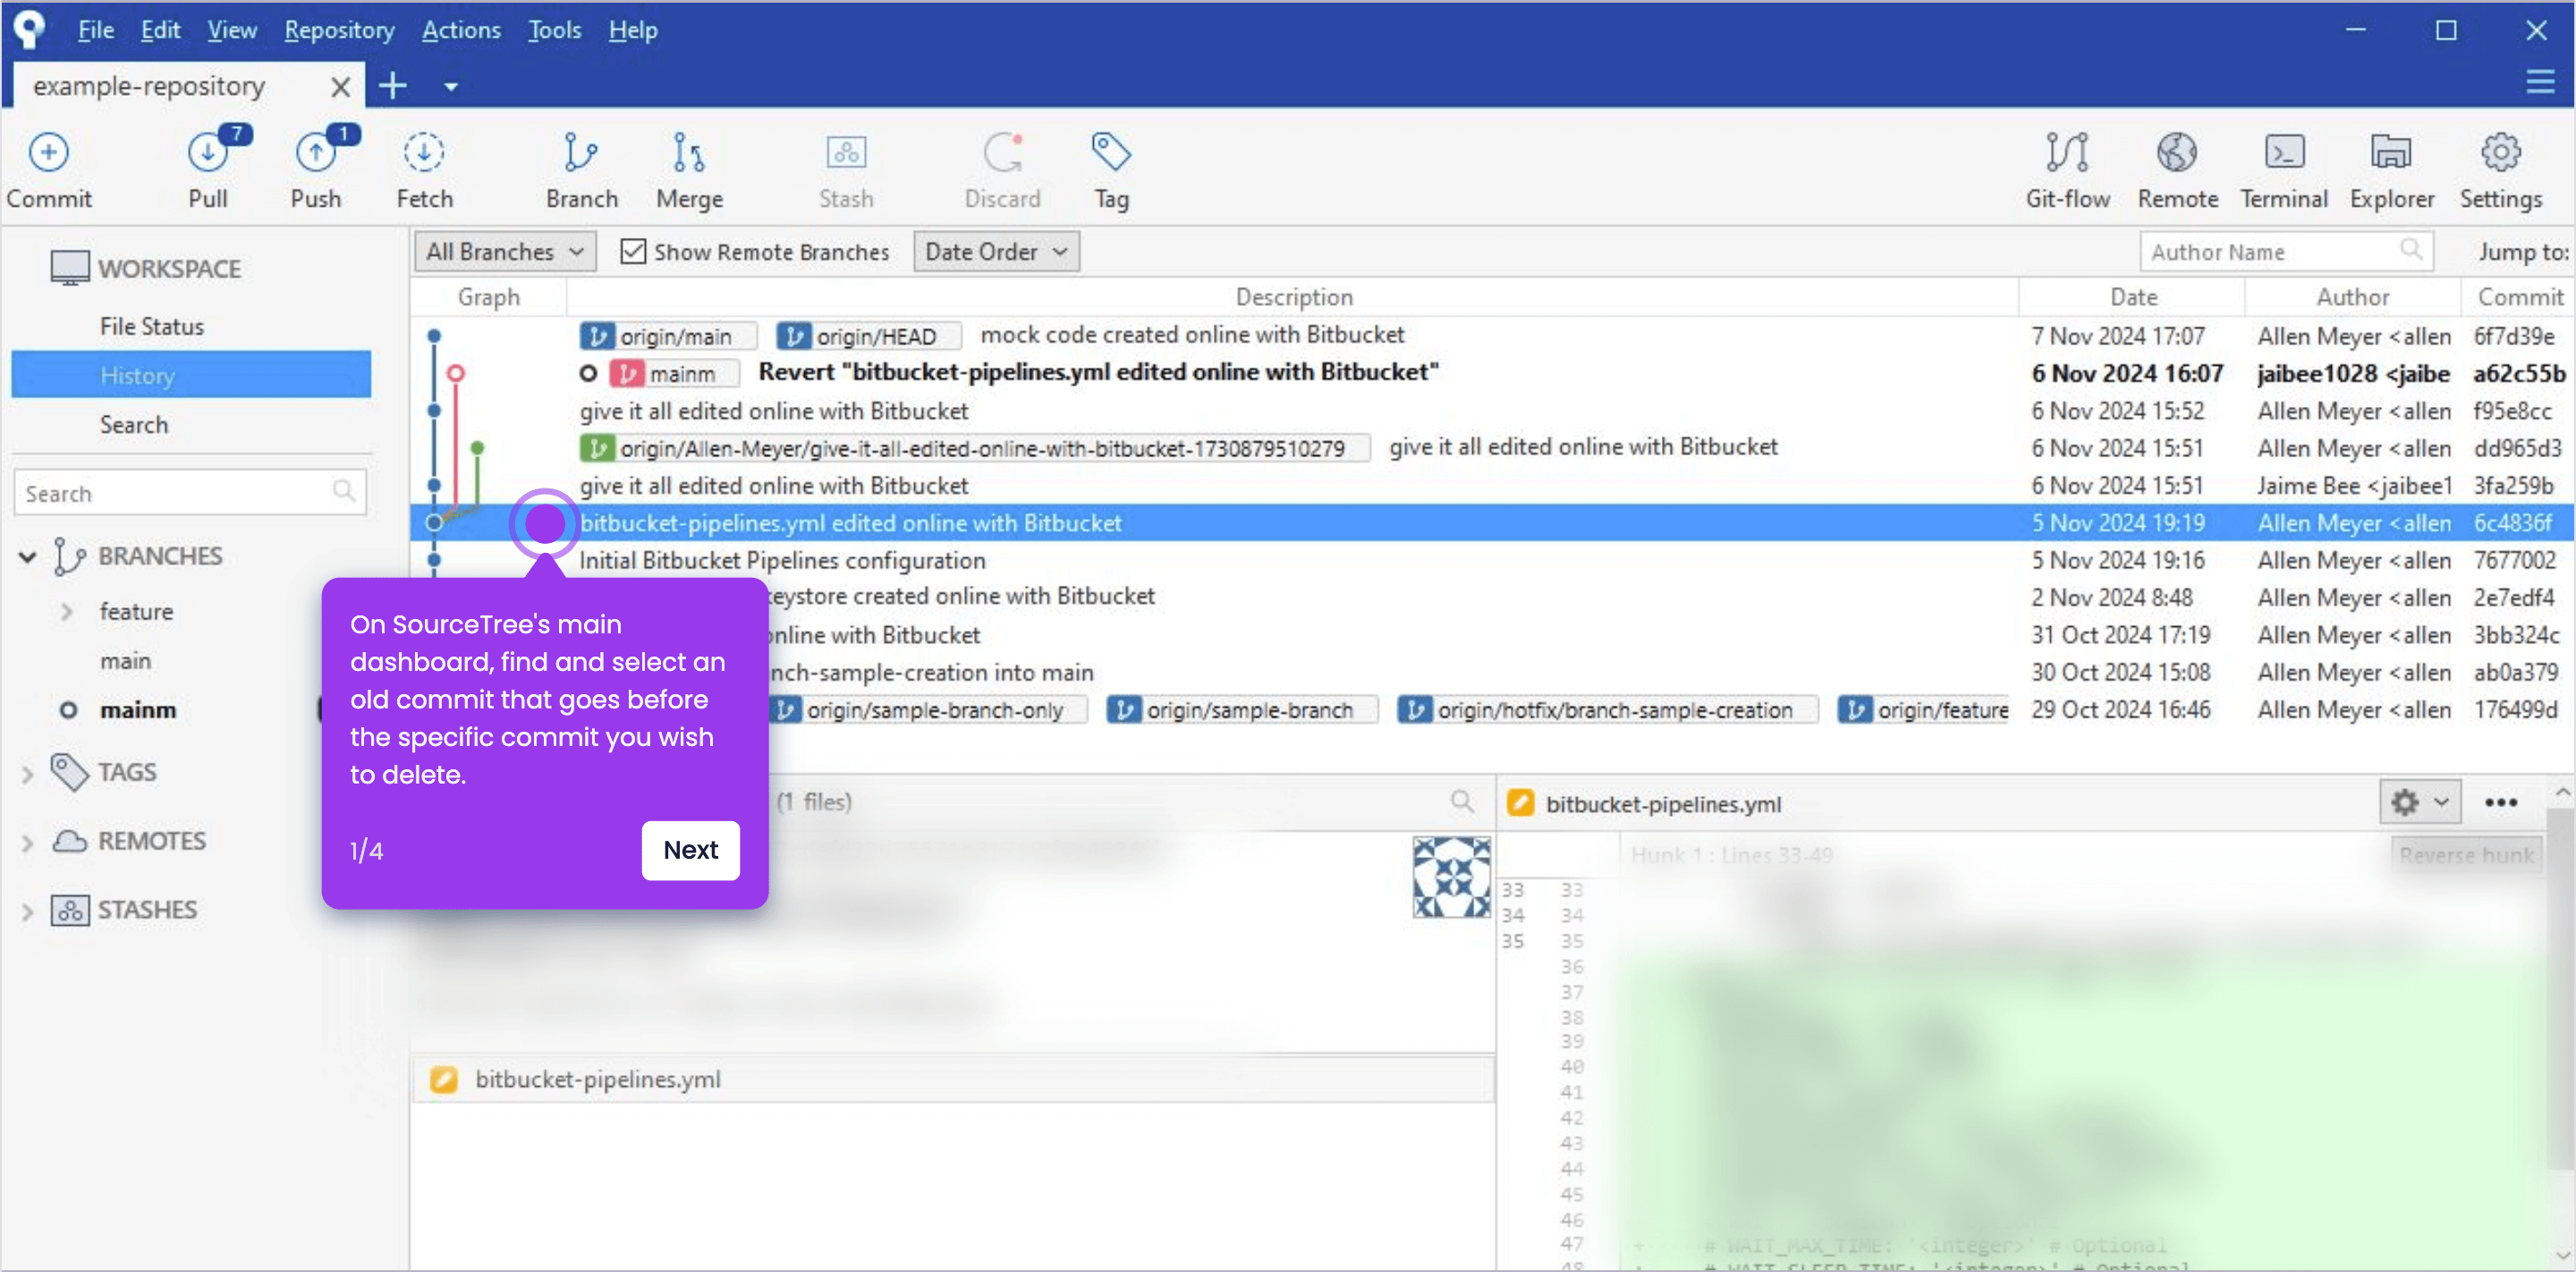Image resolution: width=2576 pixels, height=1272 pixels.
Task: Open the hamburger menu at top right
Action: 2540,82
